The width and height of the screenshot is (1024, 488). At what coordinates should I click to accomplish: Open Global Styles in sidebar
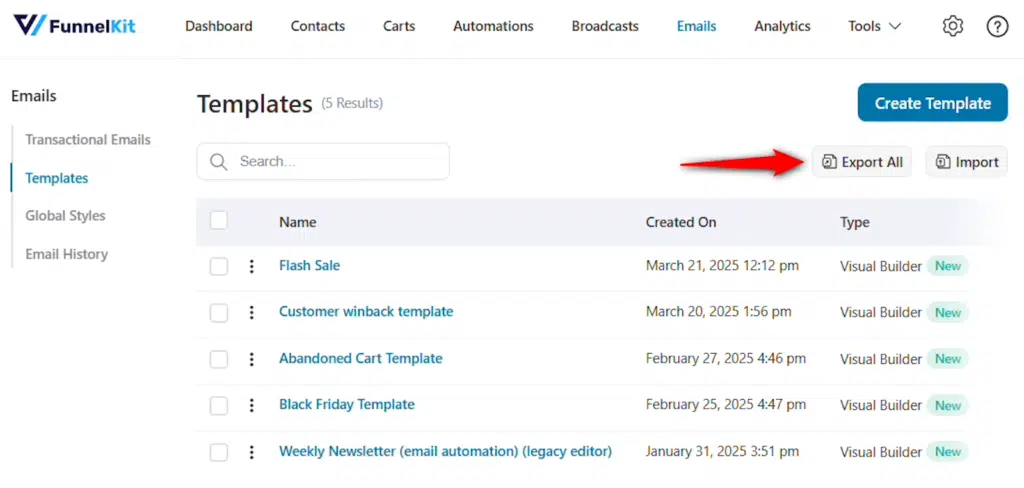[x=65, y=216]
